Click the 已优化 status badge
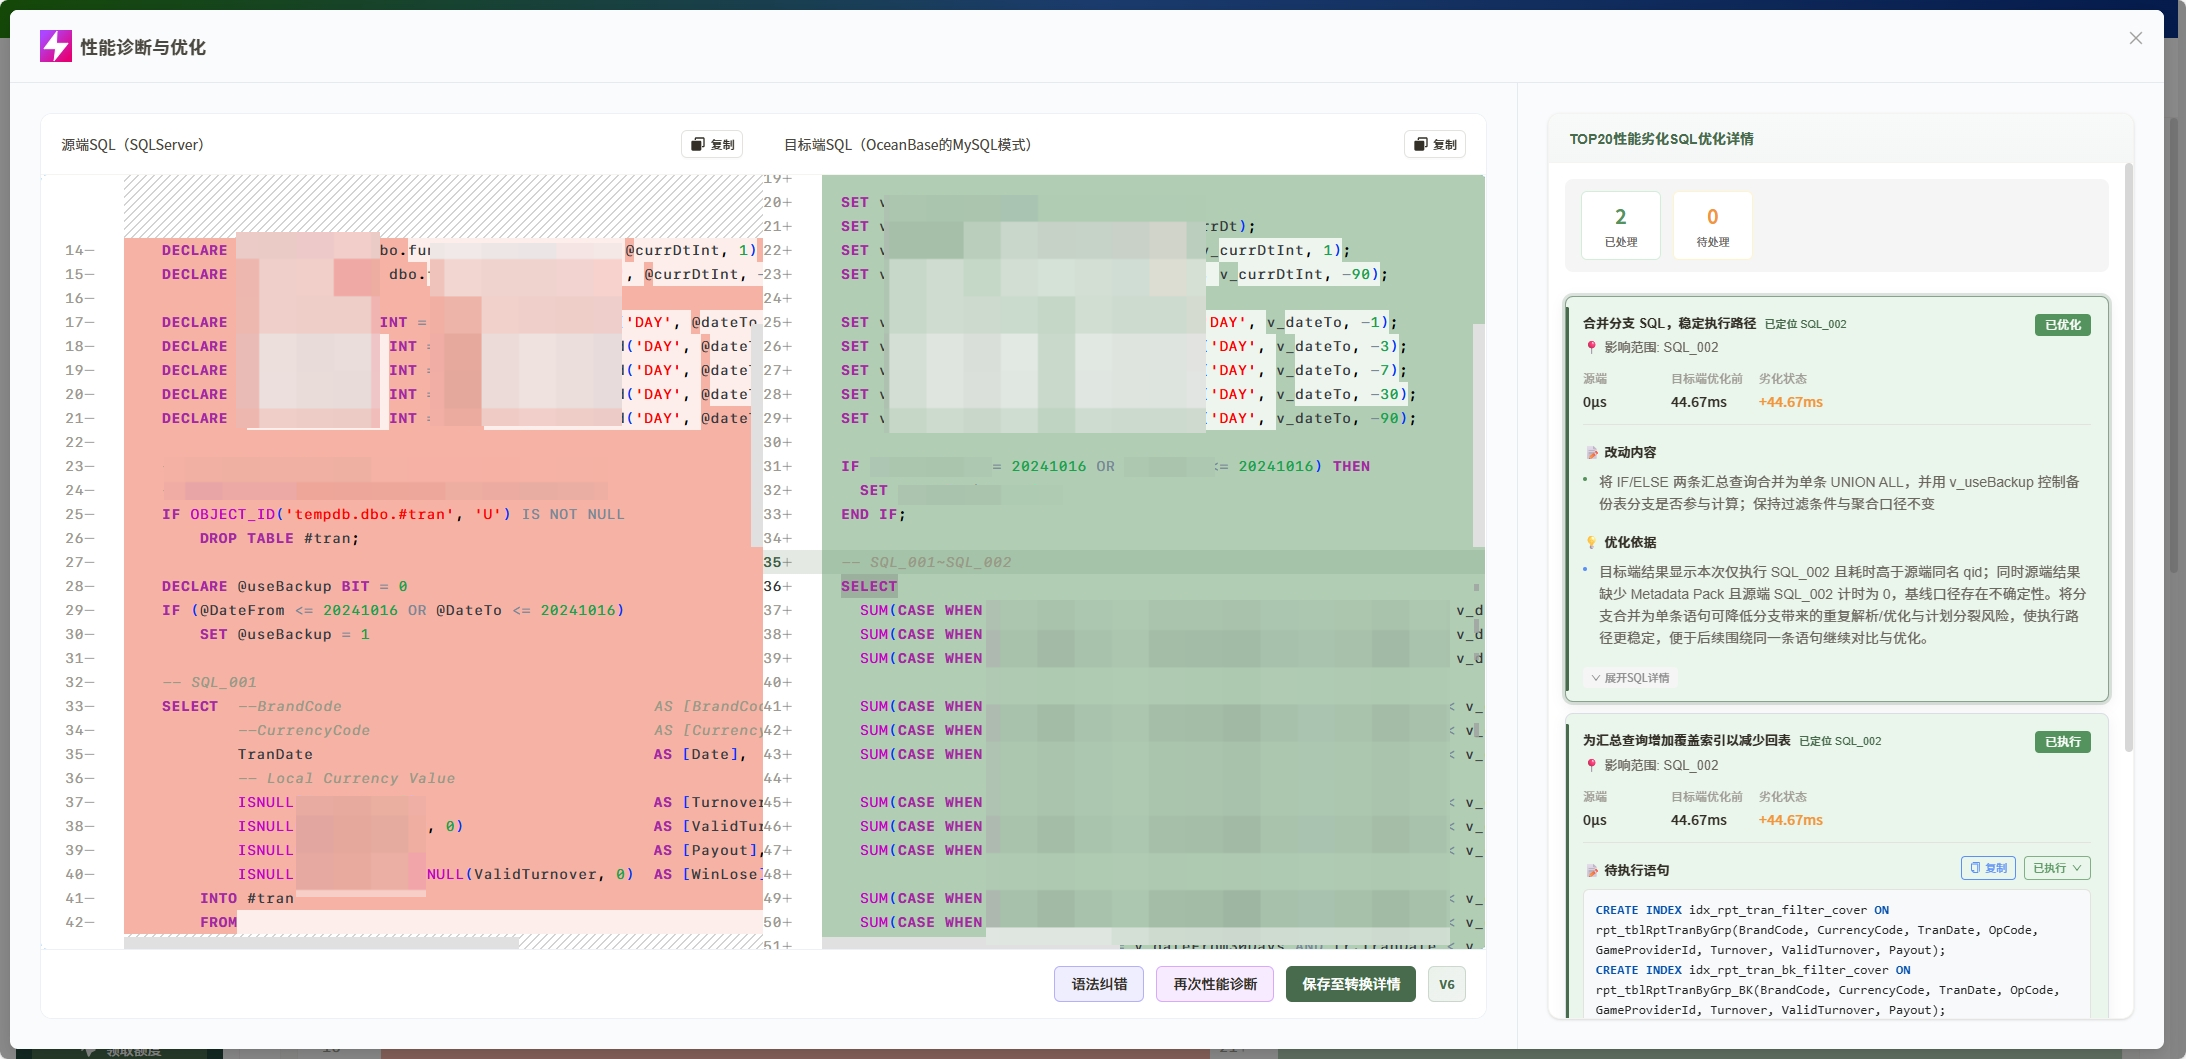Viewport: 2186px width, 1059px height. pos(2062,325)
